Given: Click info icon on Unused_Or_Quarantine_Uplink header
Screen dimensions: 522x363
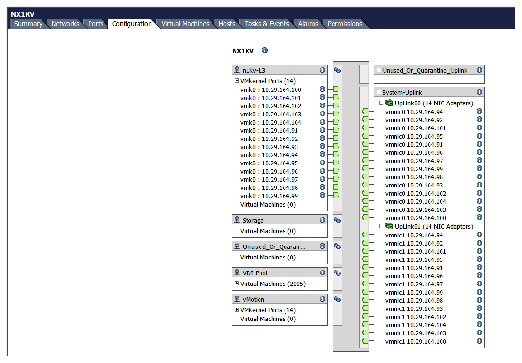Looking at the screenshot, I should coord(479,70).
